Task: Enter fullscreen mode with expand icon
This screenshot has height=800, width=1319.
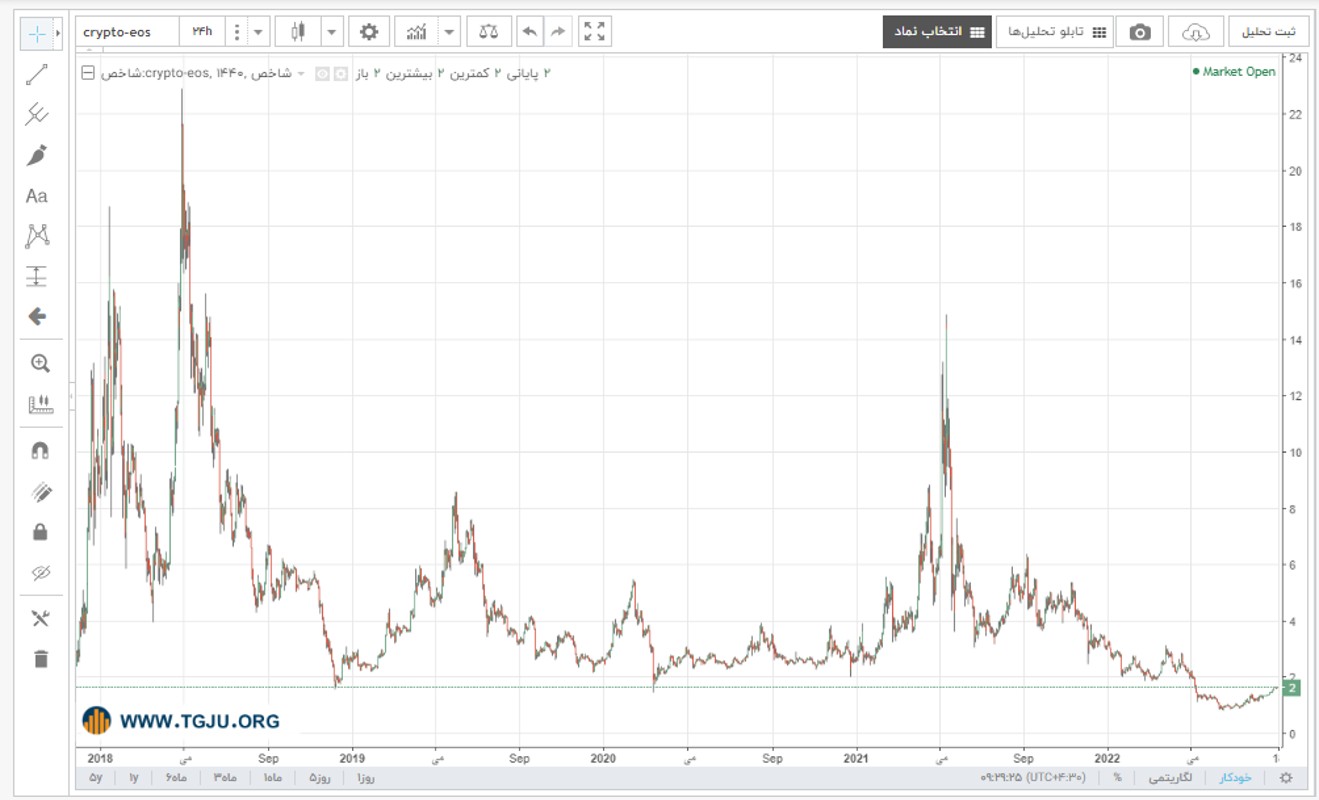Action: [595, 32]
